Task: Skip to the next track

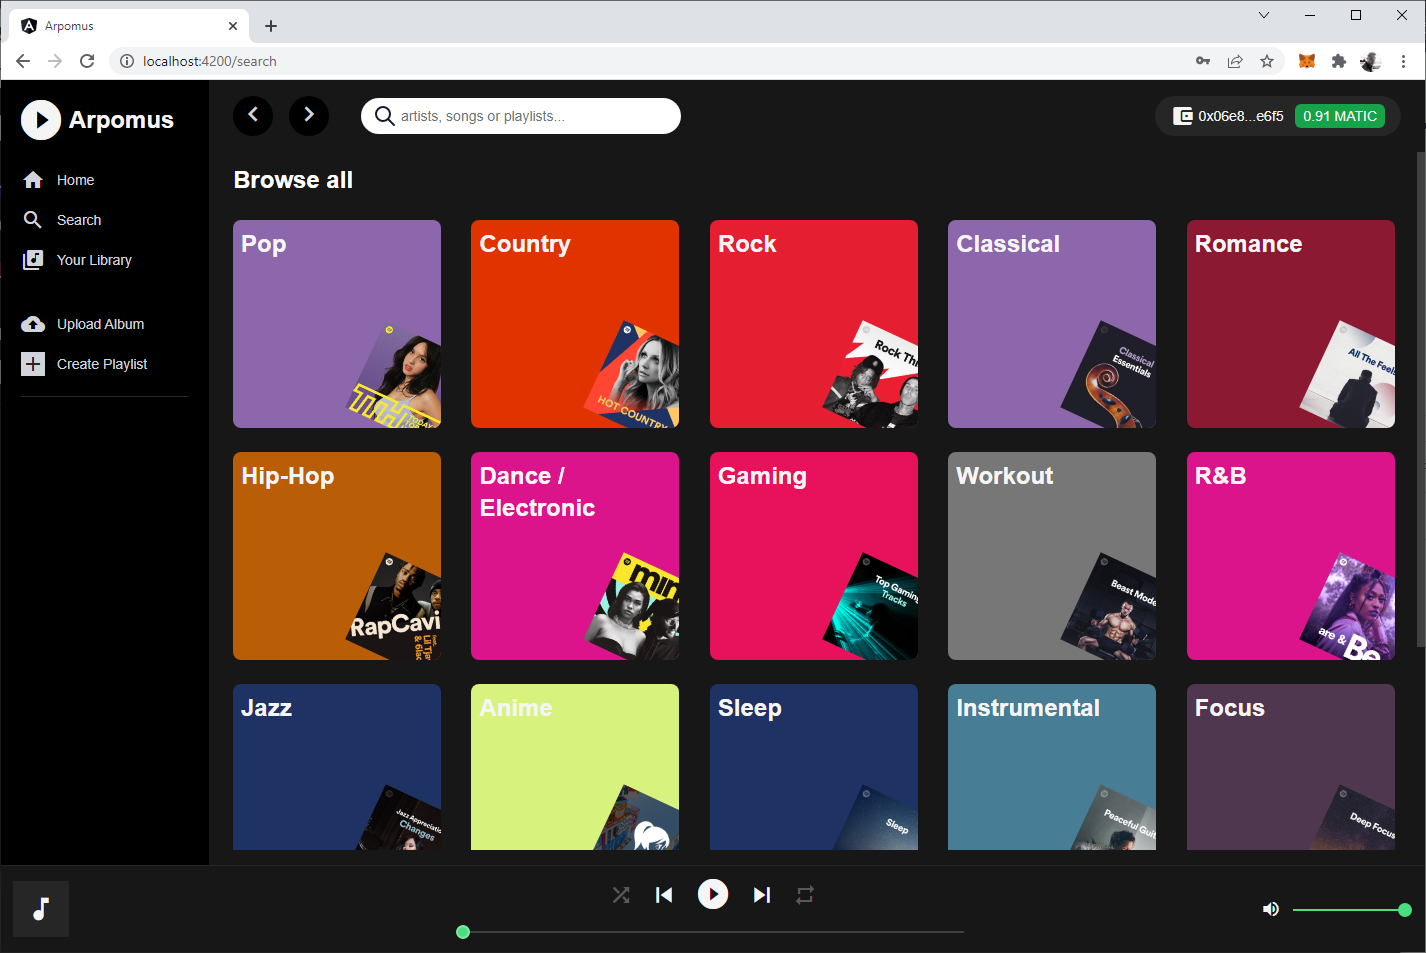Action: [x=762, y=895]
